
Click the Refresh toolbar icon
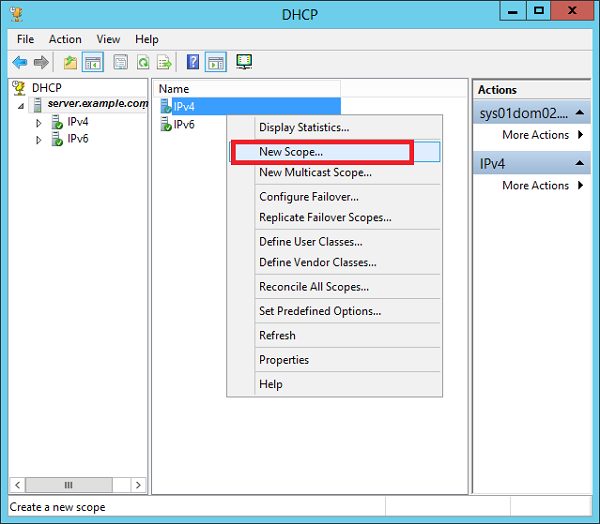tap(143, 62)
